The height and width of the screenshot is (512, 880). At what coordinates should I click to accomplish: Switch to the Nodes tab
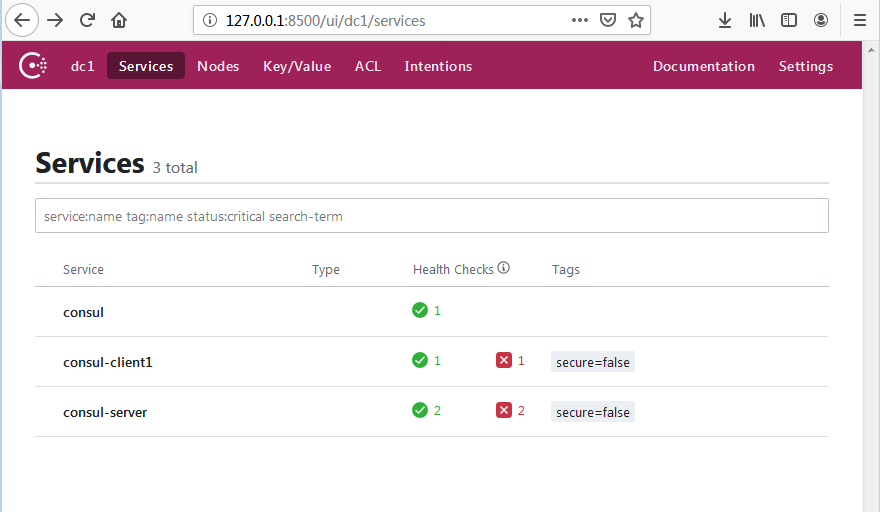point(218,66)
